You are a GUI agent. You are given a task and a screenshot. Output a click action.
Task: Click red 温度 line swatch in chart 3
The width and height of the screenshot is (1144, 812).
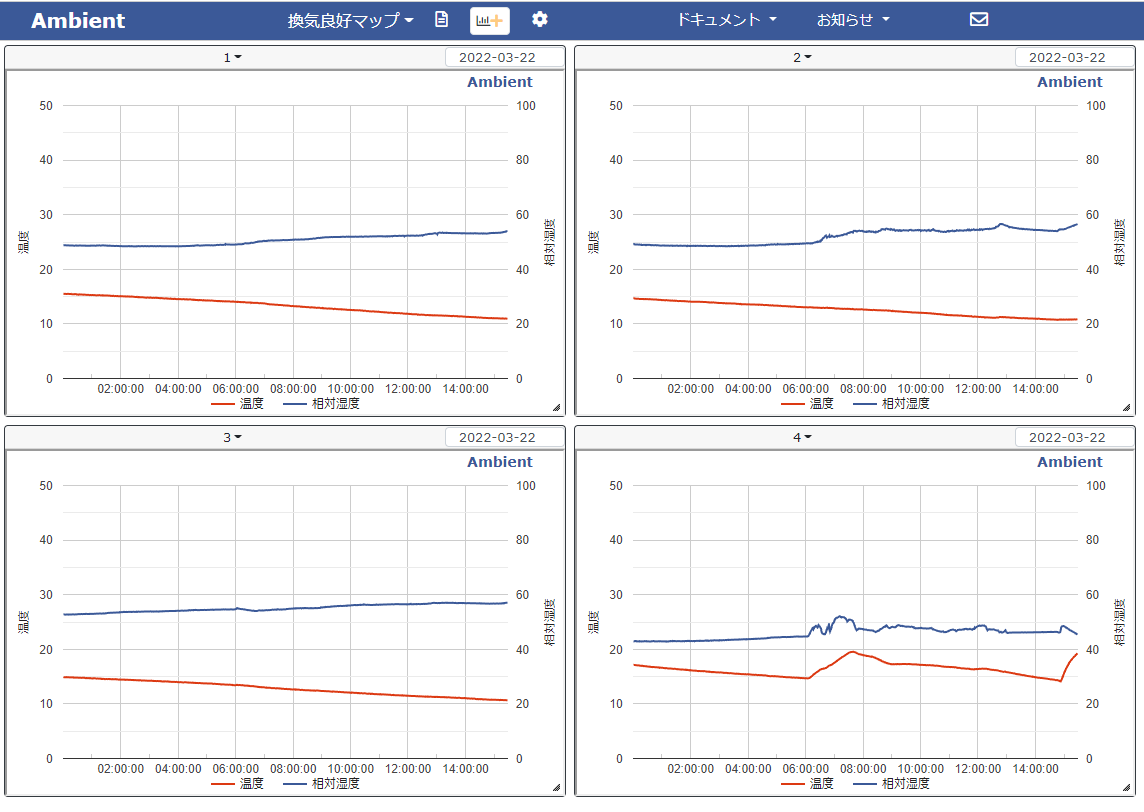click(223, 784)
